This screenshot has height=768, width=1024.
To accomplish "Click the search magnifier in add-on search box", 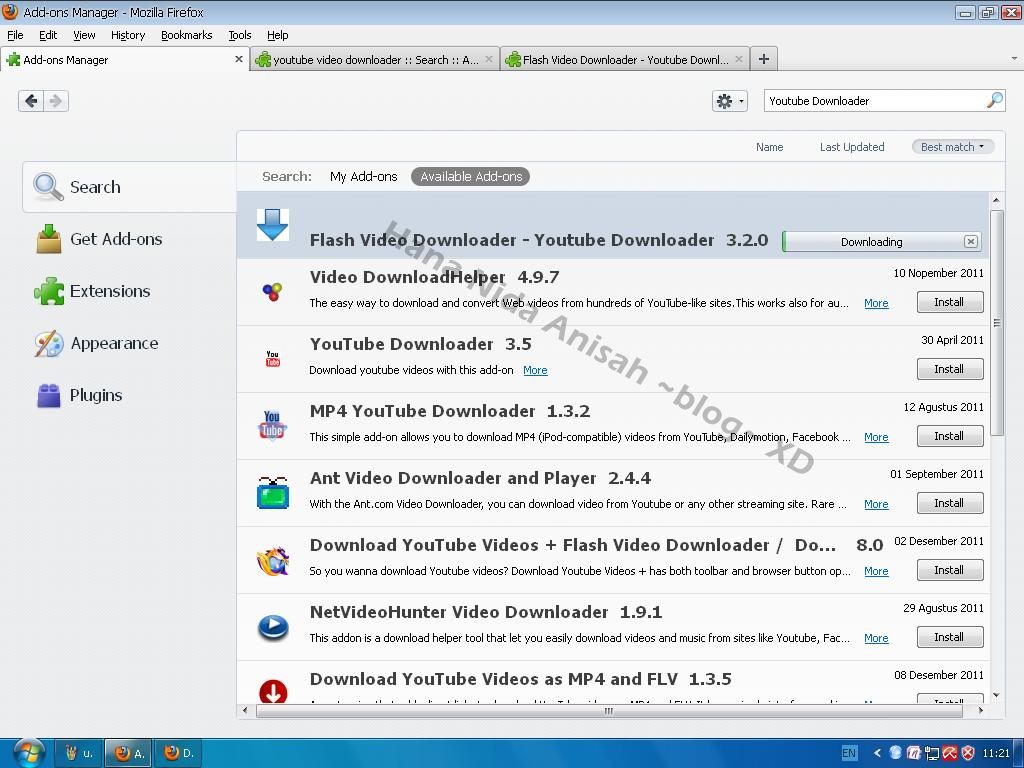I will pos(994,101).
